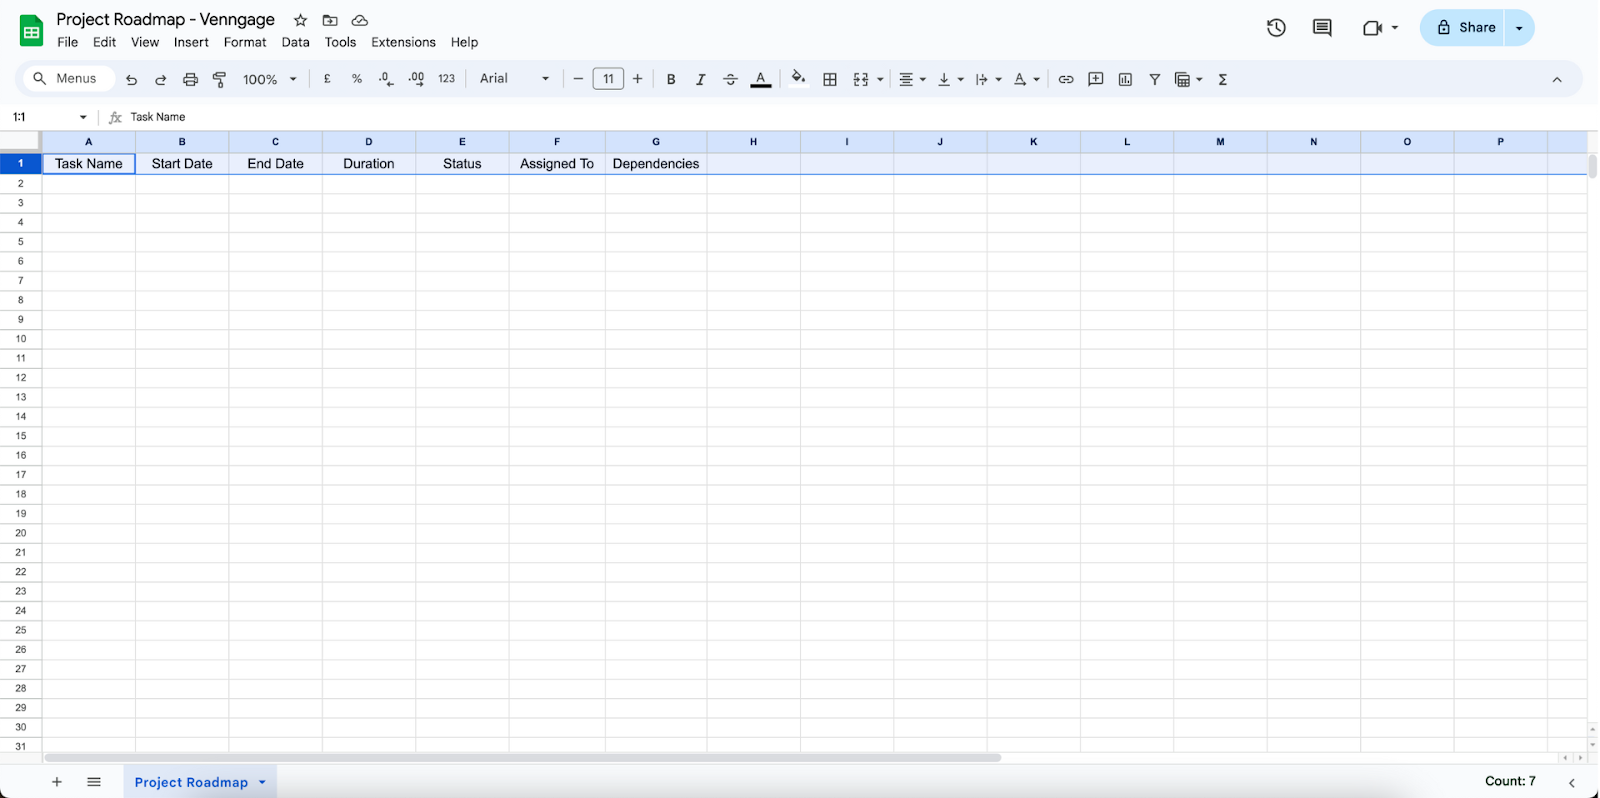Add a new sheet with the plus icon
The image size is (1600, 798).
pyautogui.click(x=57, y=782)
